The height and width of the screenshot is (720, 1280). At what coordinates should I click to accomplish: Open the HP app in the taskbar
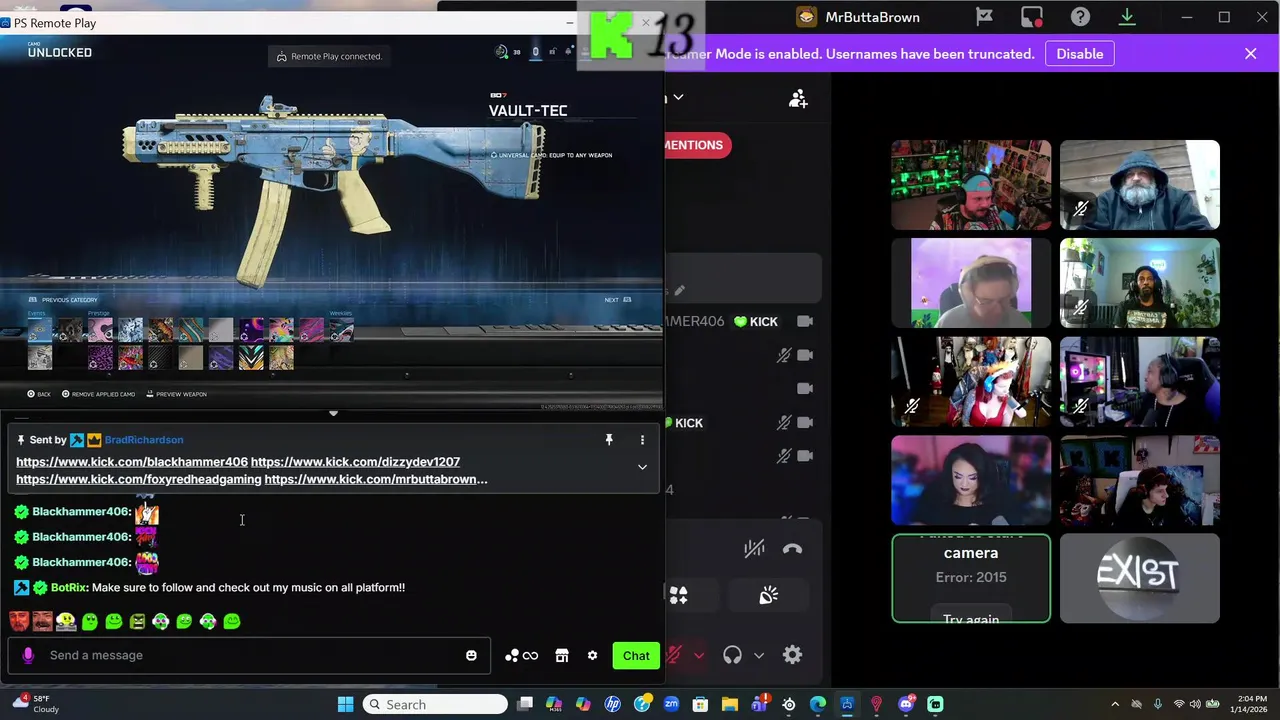[613, 704]
